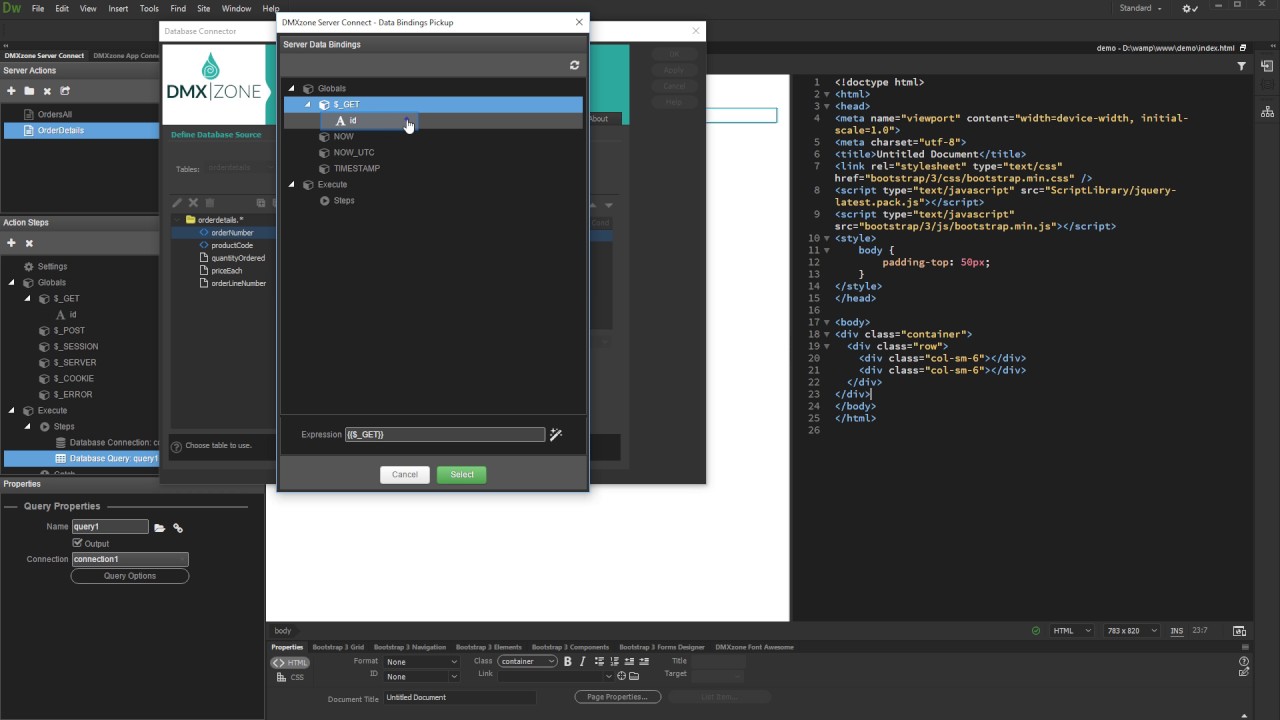Switch to Bootstrap 3 Grid tab

coord(338,647)
